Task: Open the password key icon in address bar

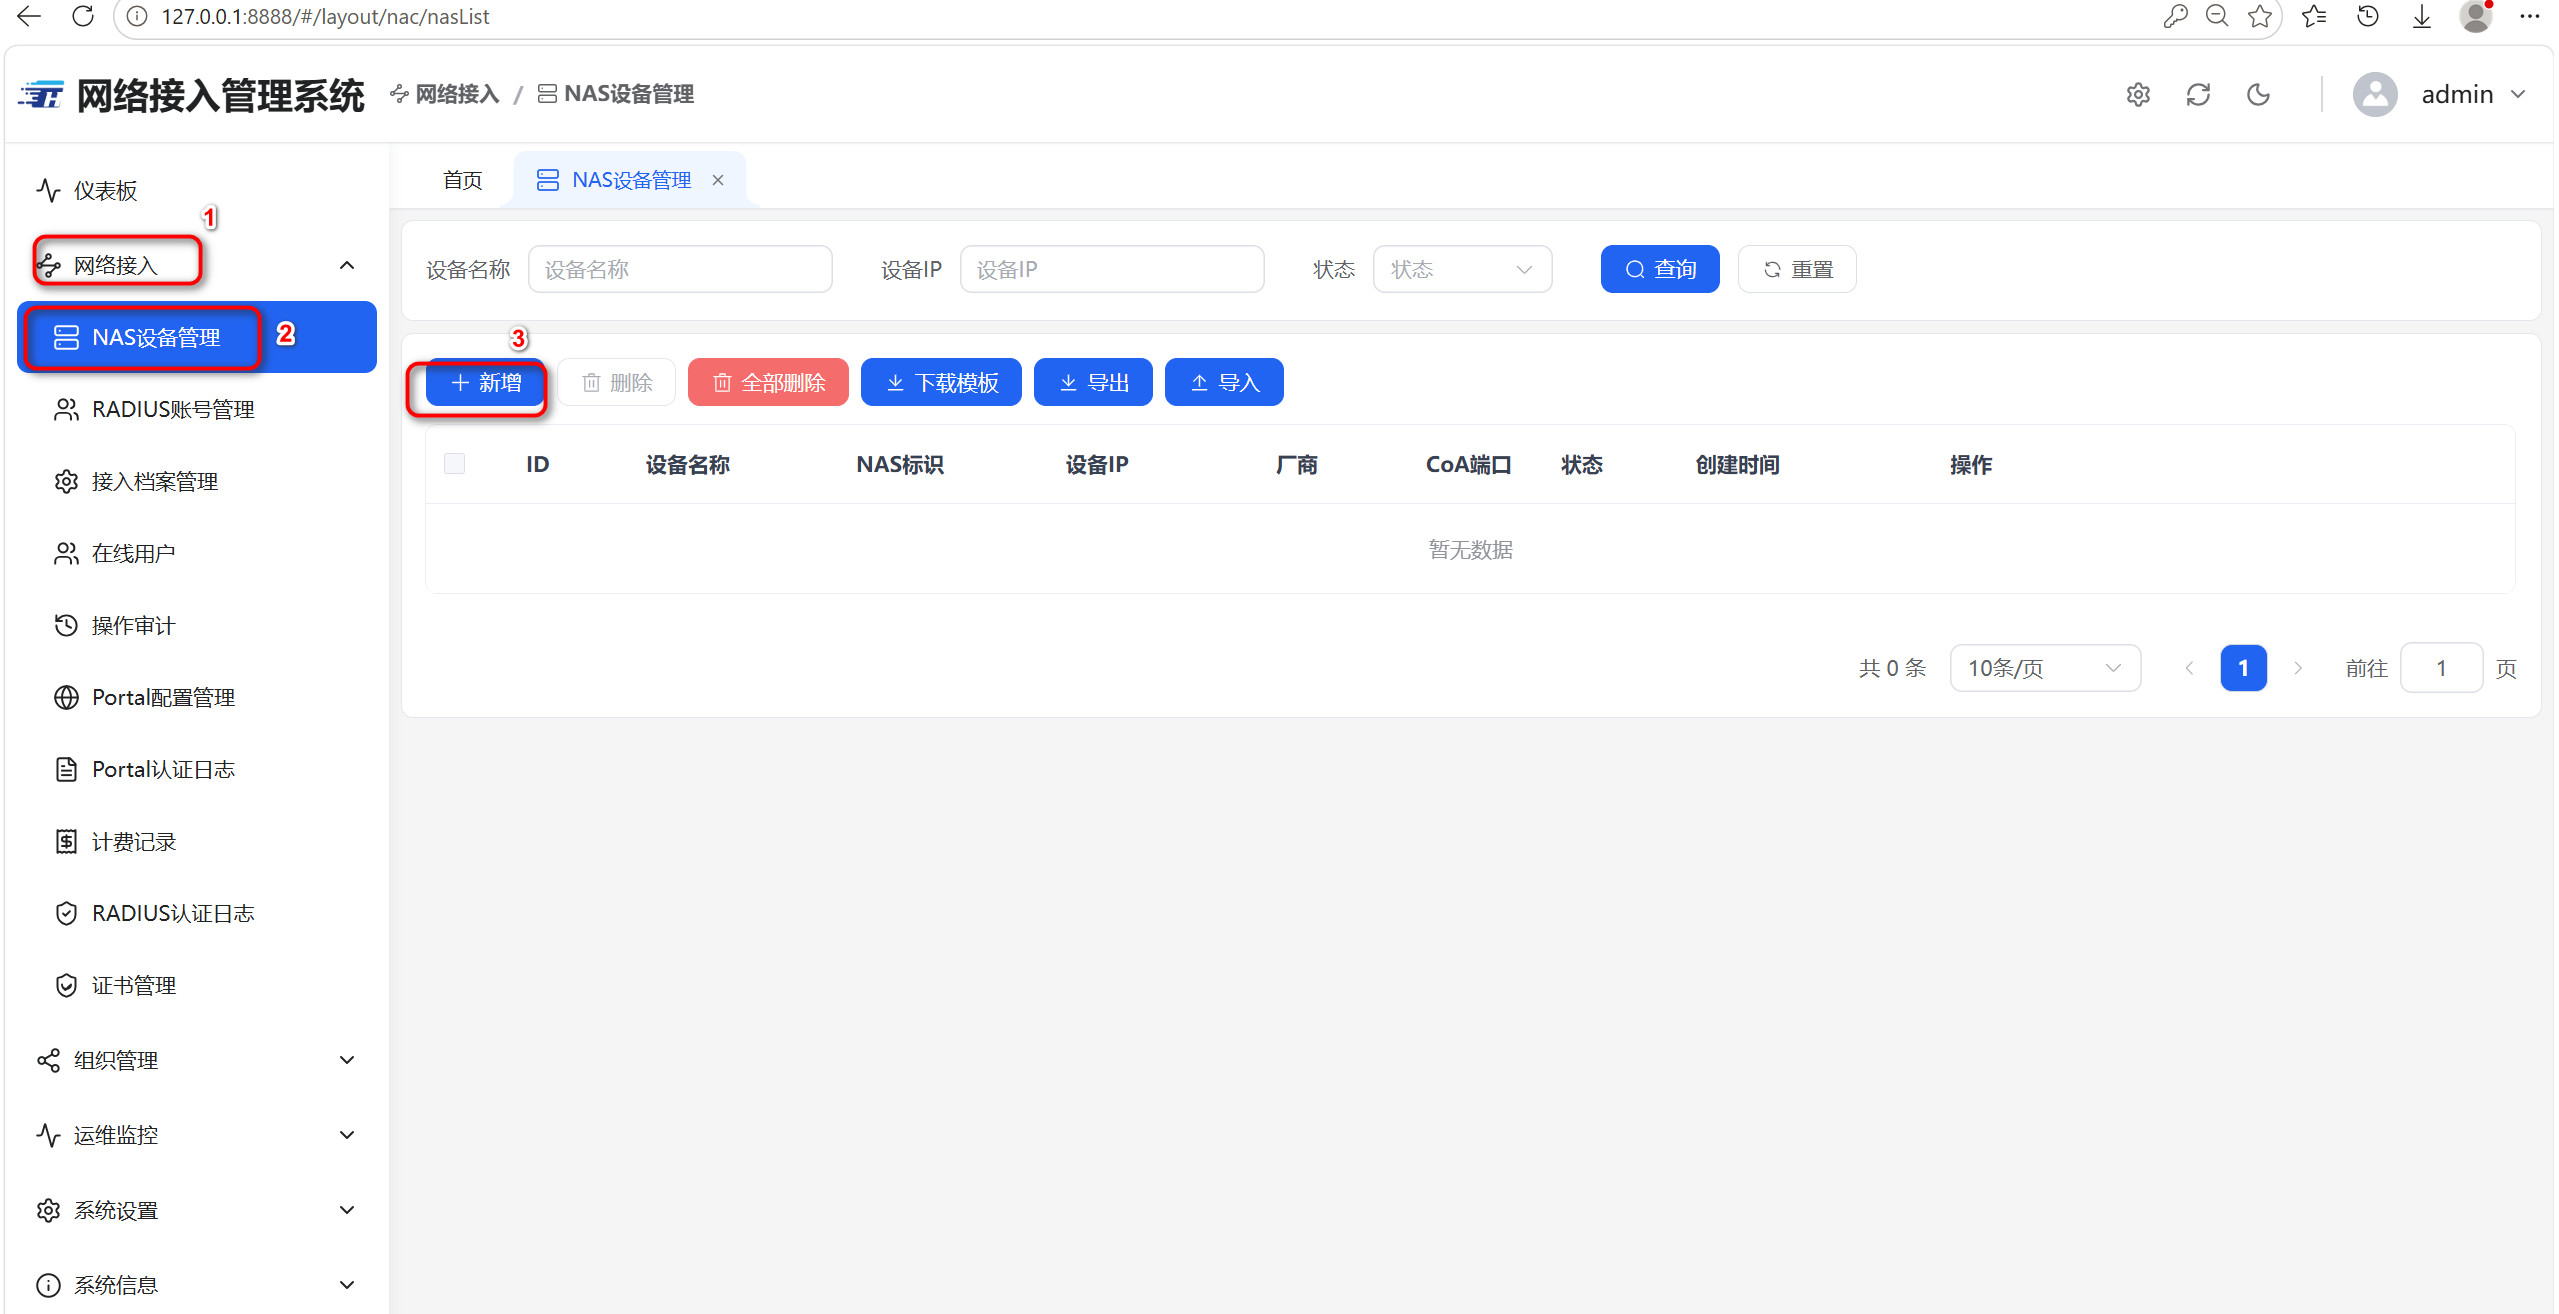Action: coord(2174,16)
